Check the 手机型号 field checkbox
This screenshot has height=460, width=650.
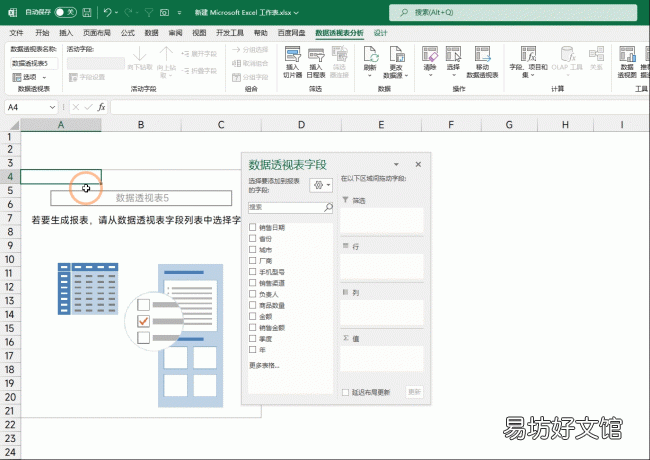click(x=252, y=271)
